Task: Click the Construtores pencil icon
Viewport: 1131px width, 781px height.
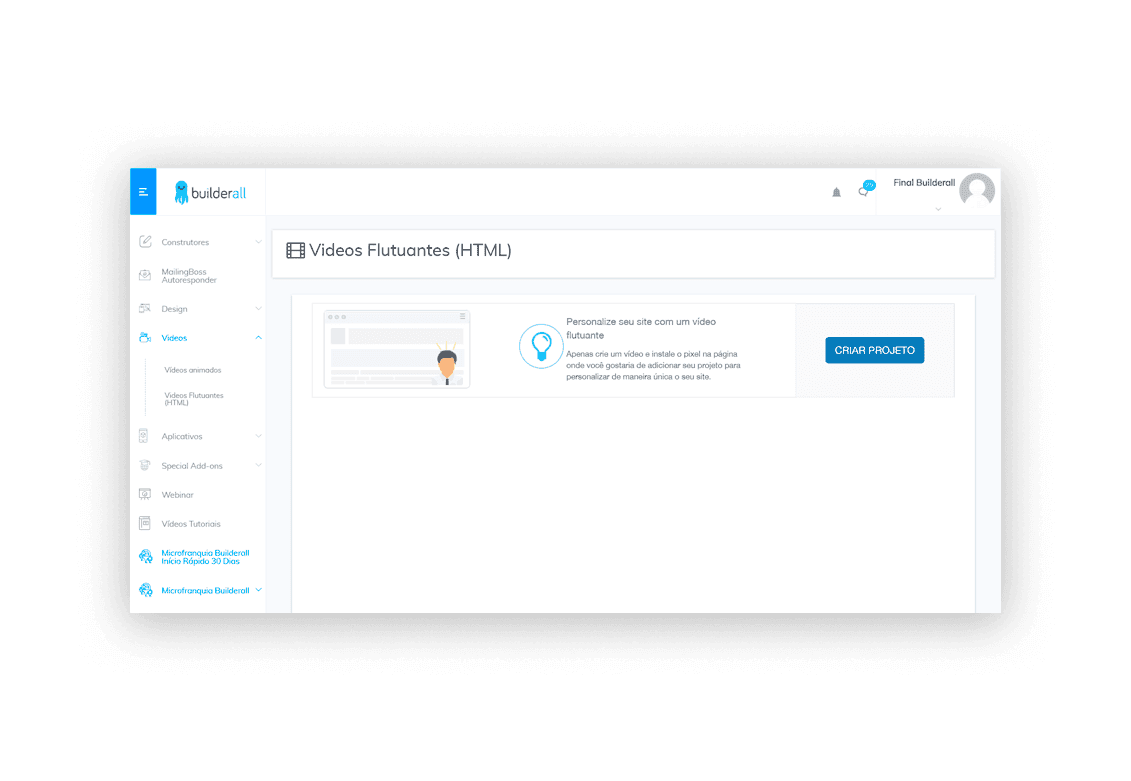Action: click(x=145, y=242)
